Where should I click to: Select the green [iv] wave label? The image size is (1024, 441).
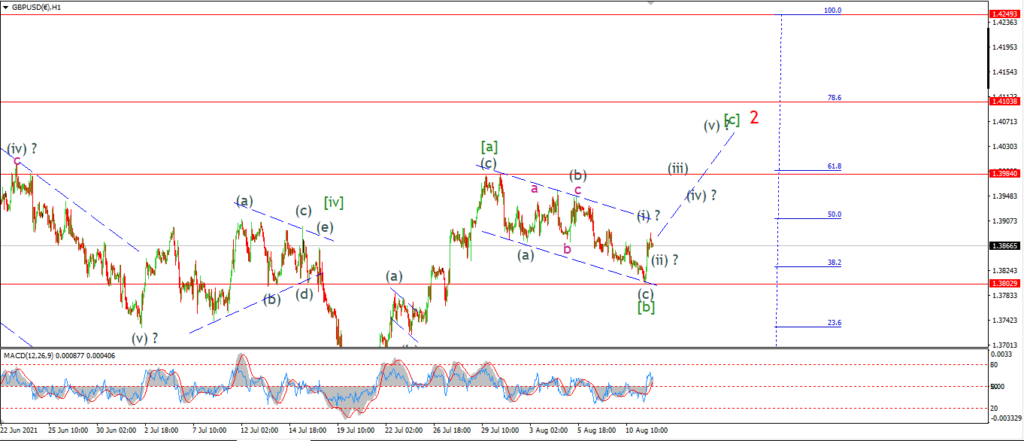pyautogui.click(x=334, y=203)
